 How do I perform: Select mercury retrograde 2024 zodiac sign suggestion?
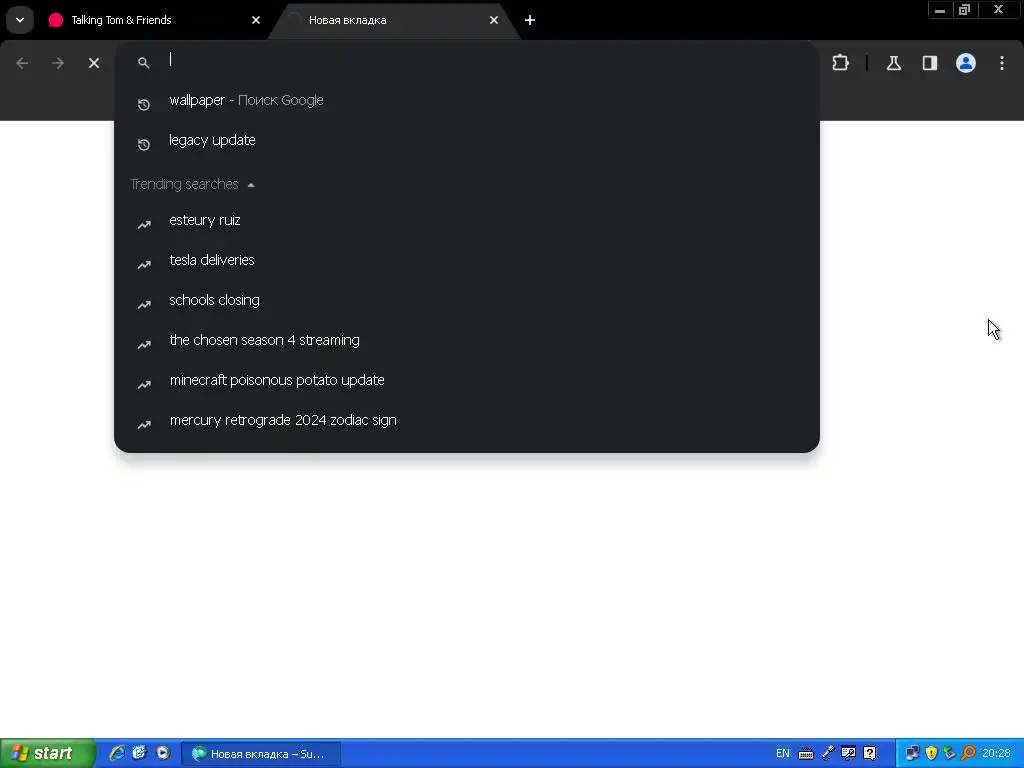coord(466,421)
